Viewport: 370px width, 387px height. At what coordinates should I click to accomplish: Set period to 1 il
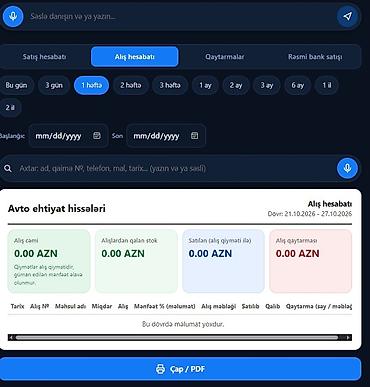coord(327,85)
